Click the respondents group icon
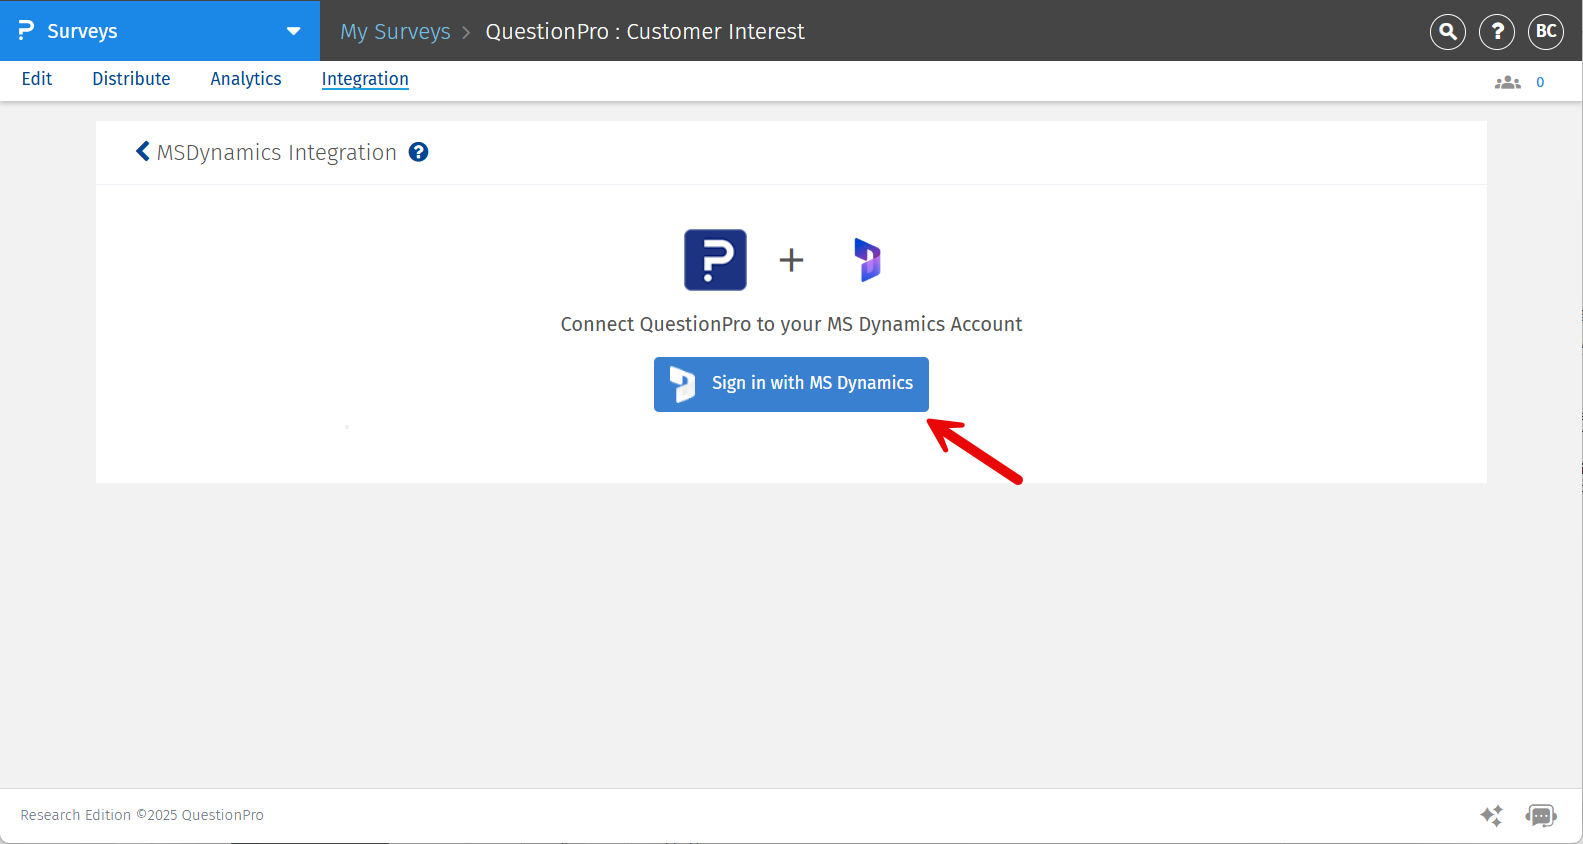1583x844 pixels. coord(1507,82)
